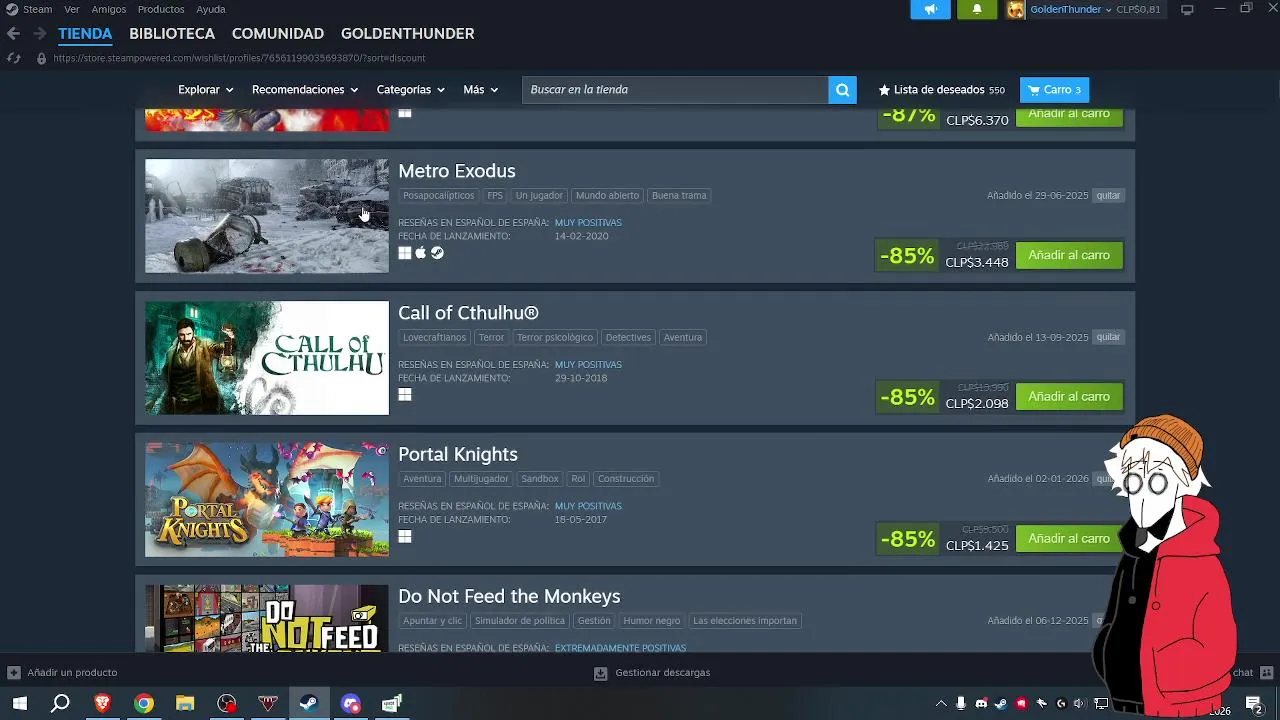Expand the Explorar dropdown
Viewport: 1280px width, 720px height.
(205, 90)
